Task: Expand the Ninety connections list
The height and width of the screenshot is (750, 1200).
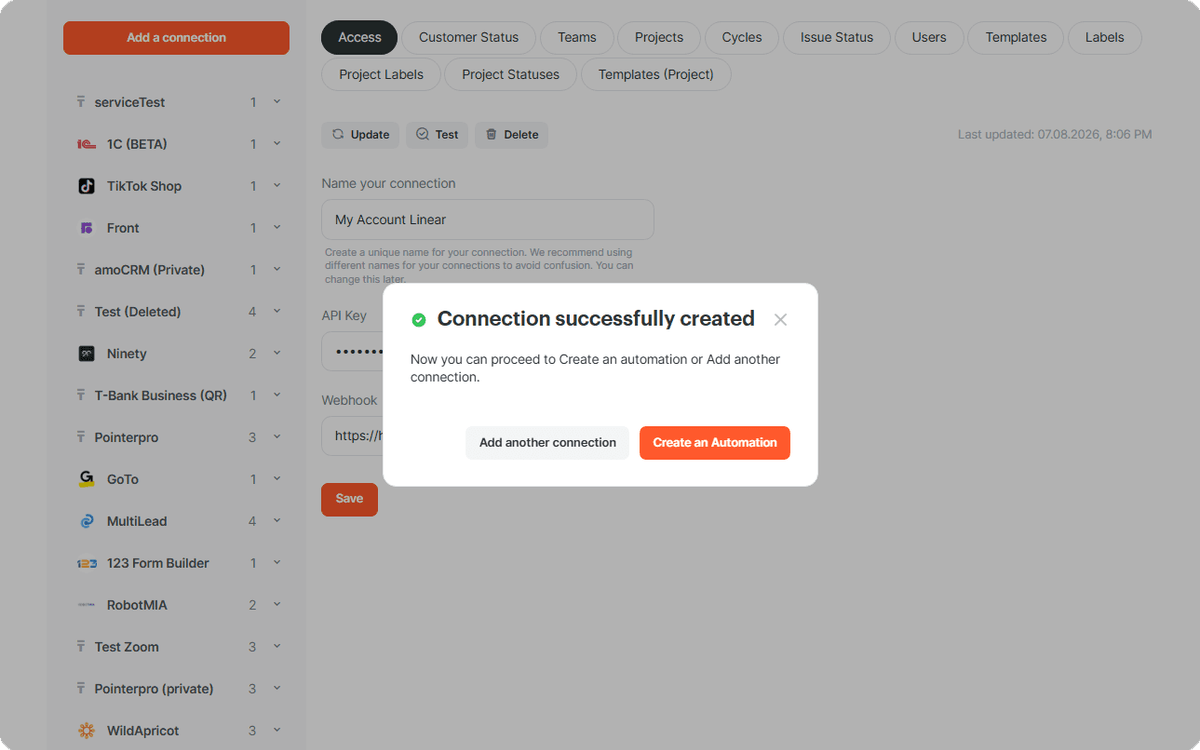Action: point(277,354)
